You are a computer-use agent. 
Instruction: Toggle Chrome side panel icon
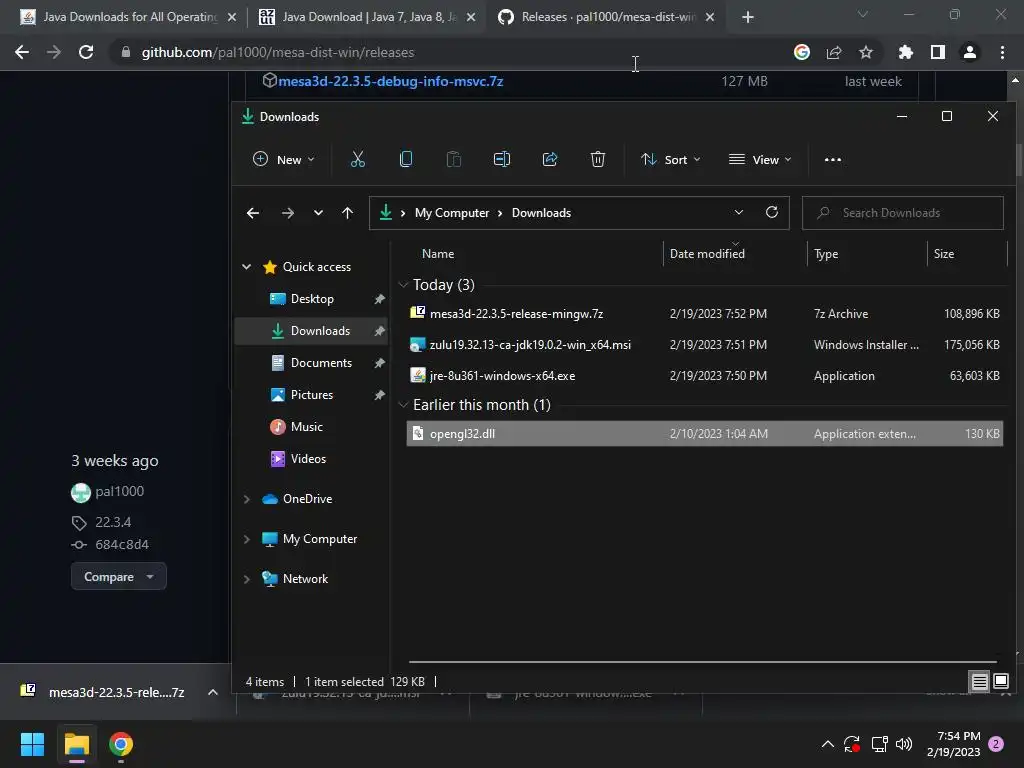tap(938, 52)
